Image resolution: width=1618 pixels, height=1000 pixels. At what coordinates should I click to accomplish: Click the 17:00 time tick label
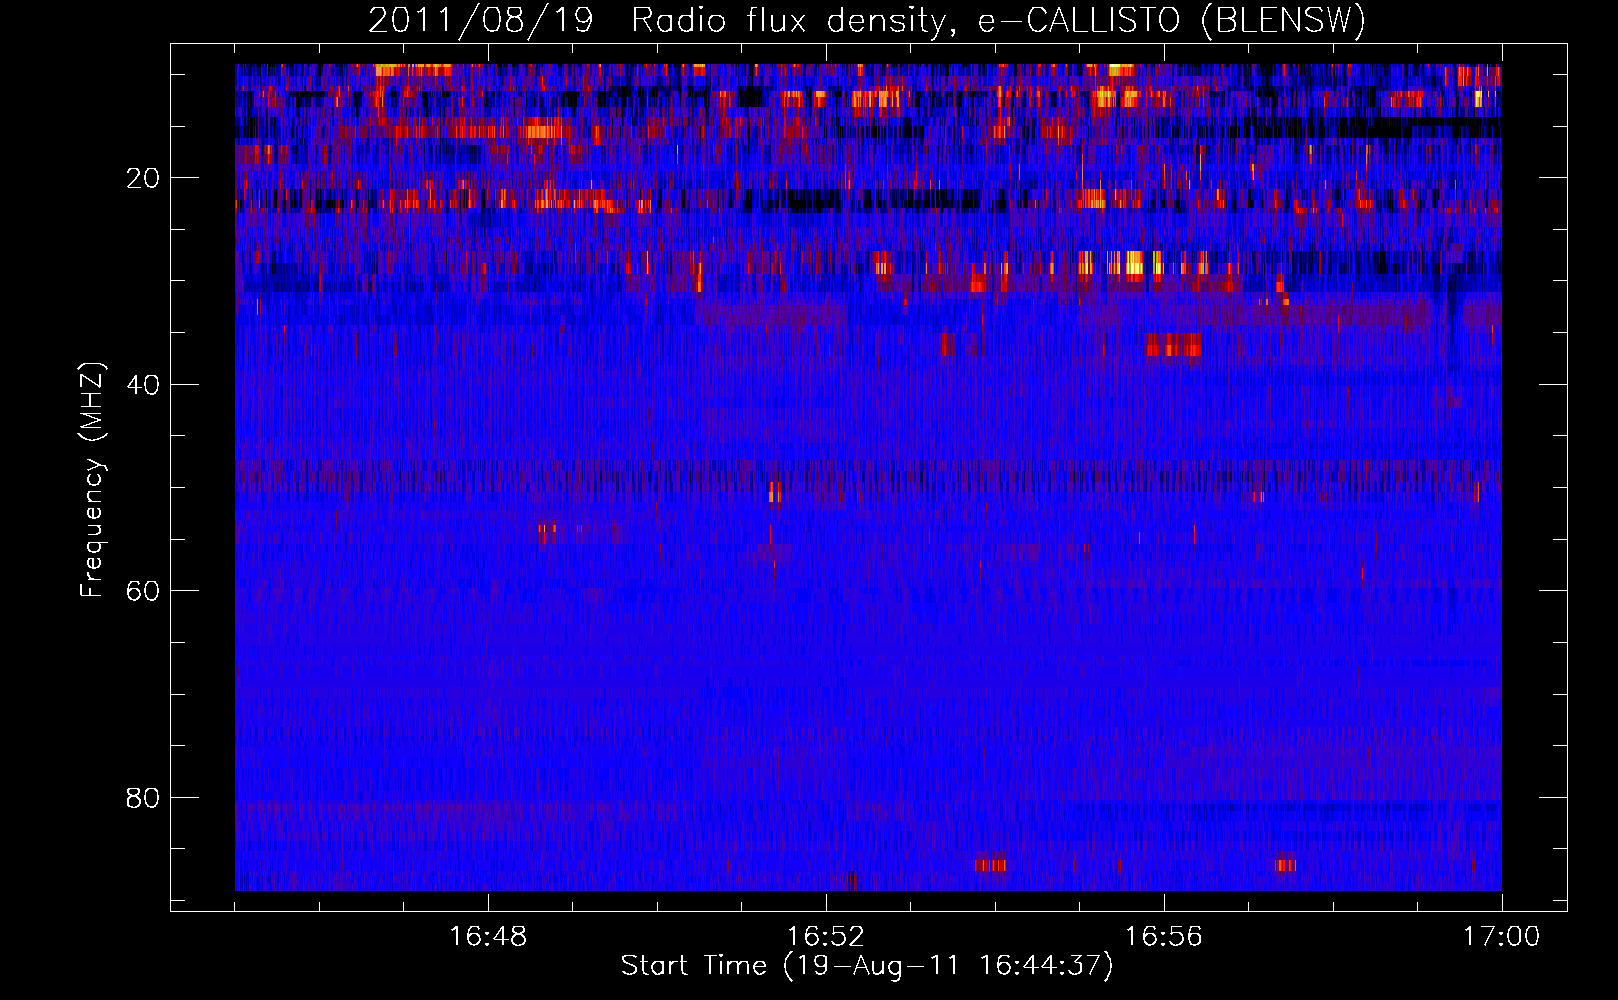pos(1502,937)
